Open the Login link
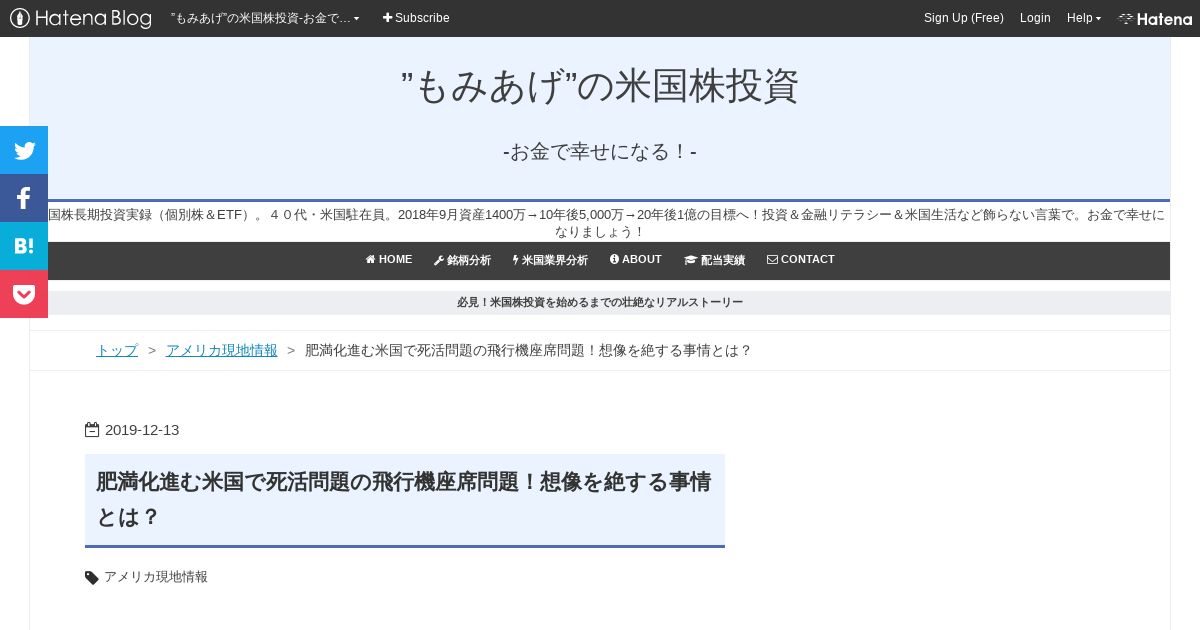 pos(1035,18)
